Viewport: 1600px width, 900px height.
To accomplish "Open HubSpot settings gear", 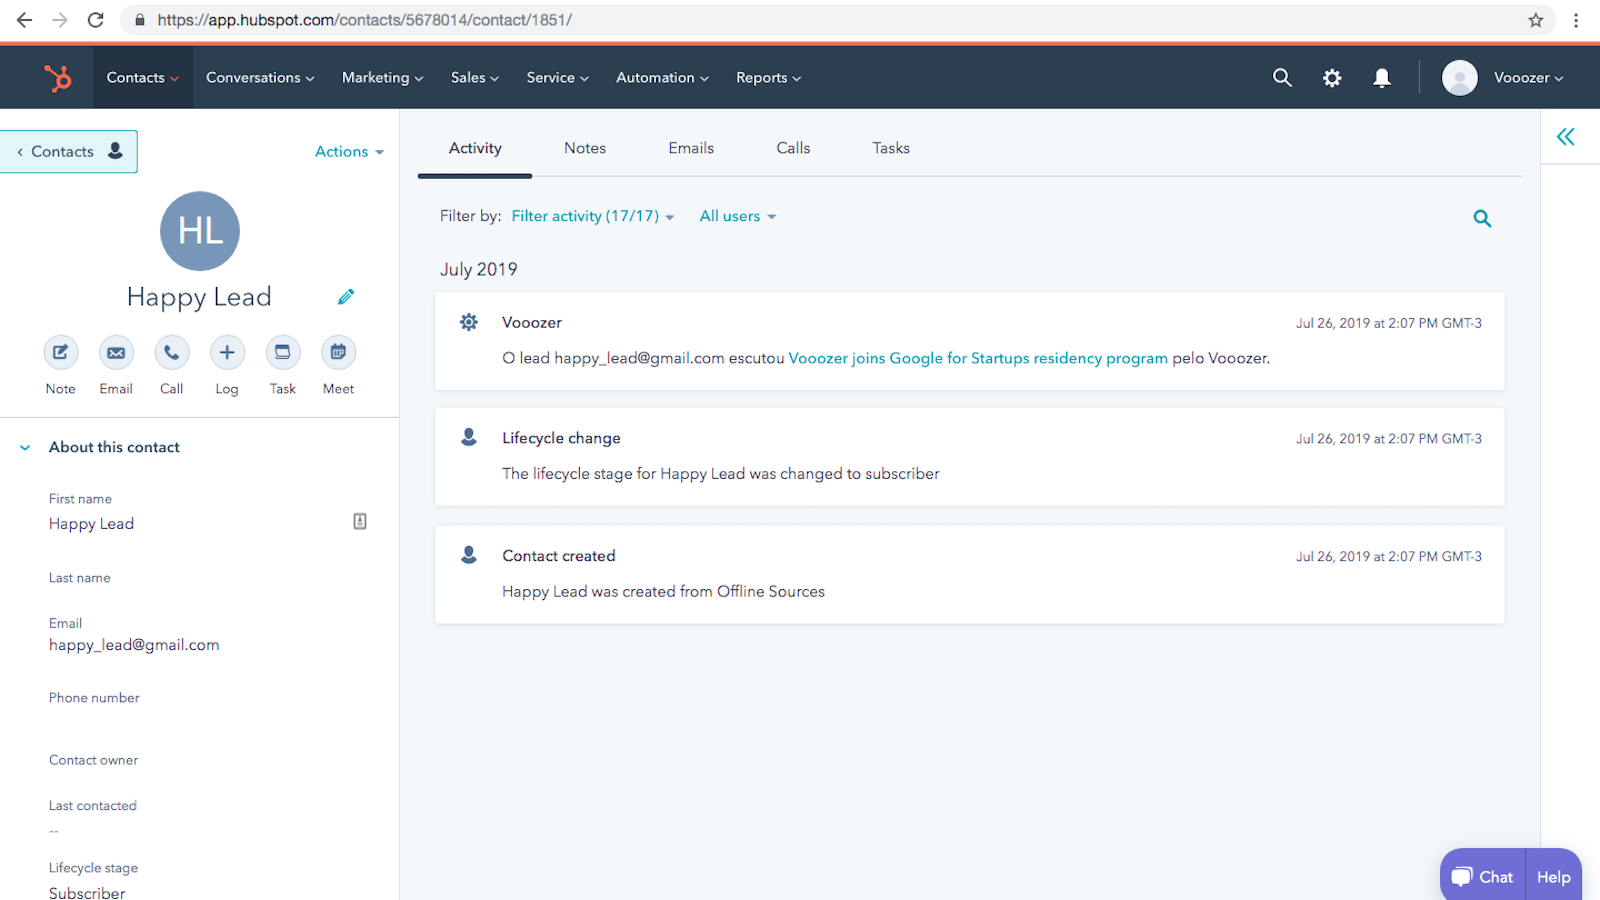I will click(1332, 77).
